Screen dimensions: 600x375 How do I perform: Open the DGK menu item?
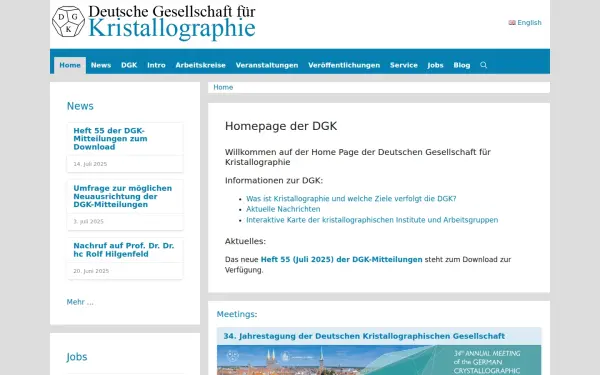coord(129,65)
